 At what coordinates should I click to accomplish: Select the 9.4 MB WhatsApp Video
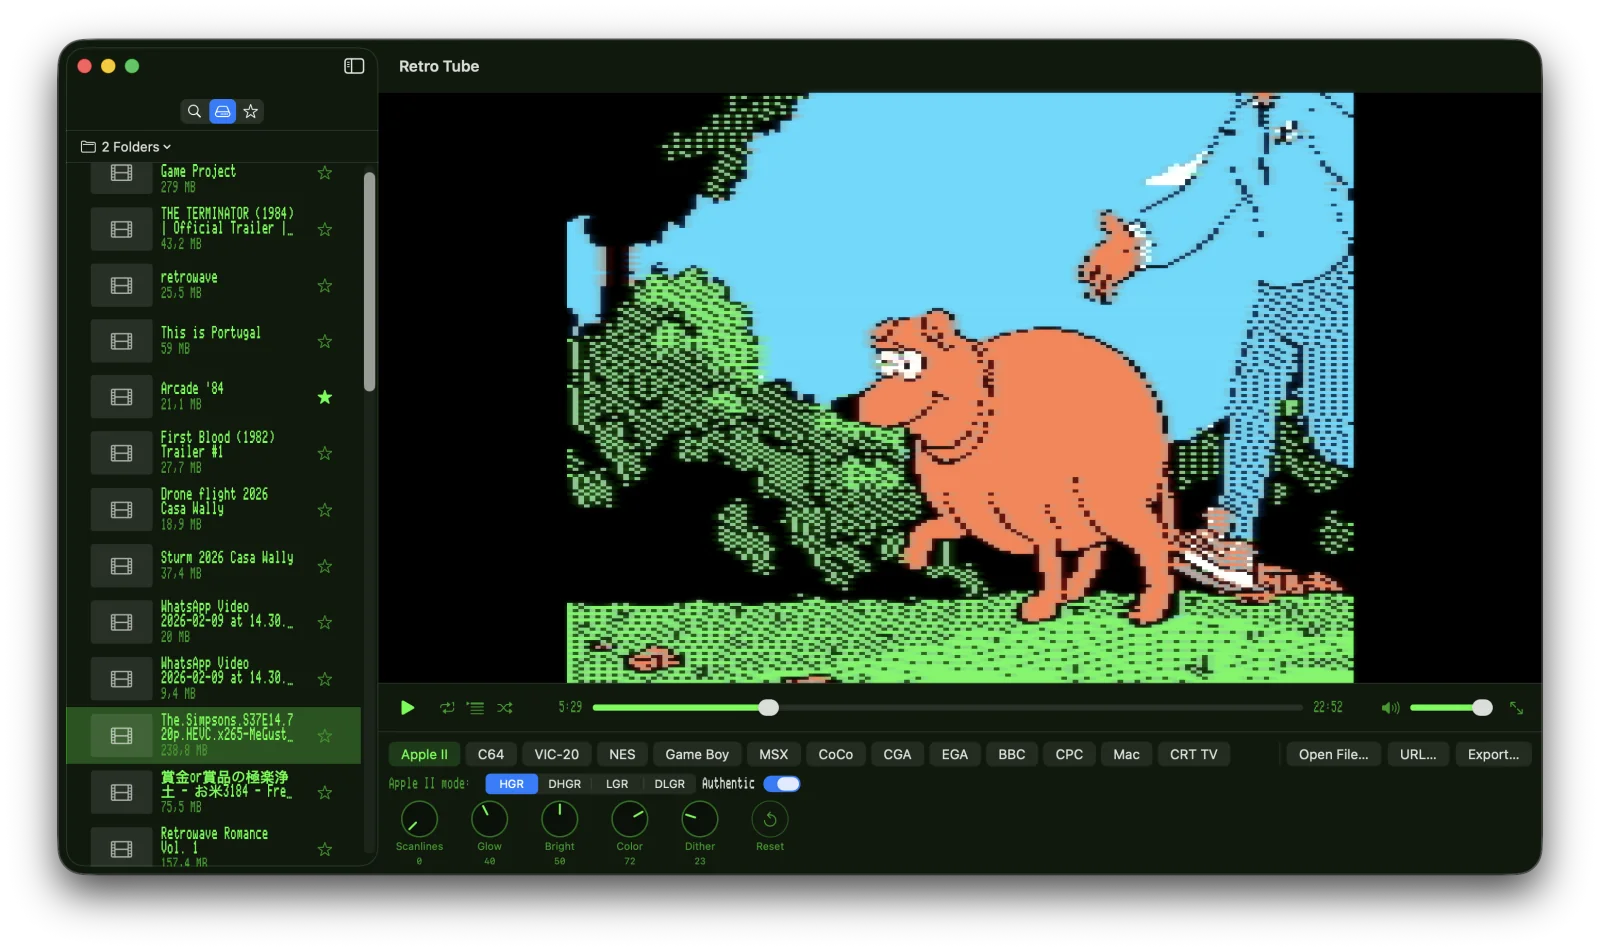tap(213, 679)
